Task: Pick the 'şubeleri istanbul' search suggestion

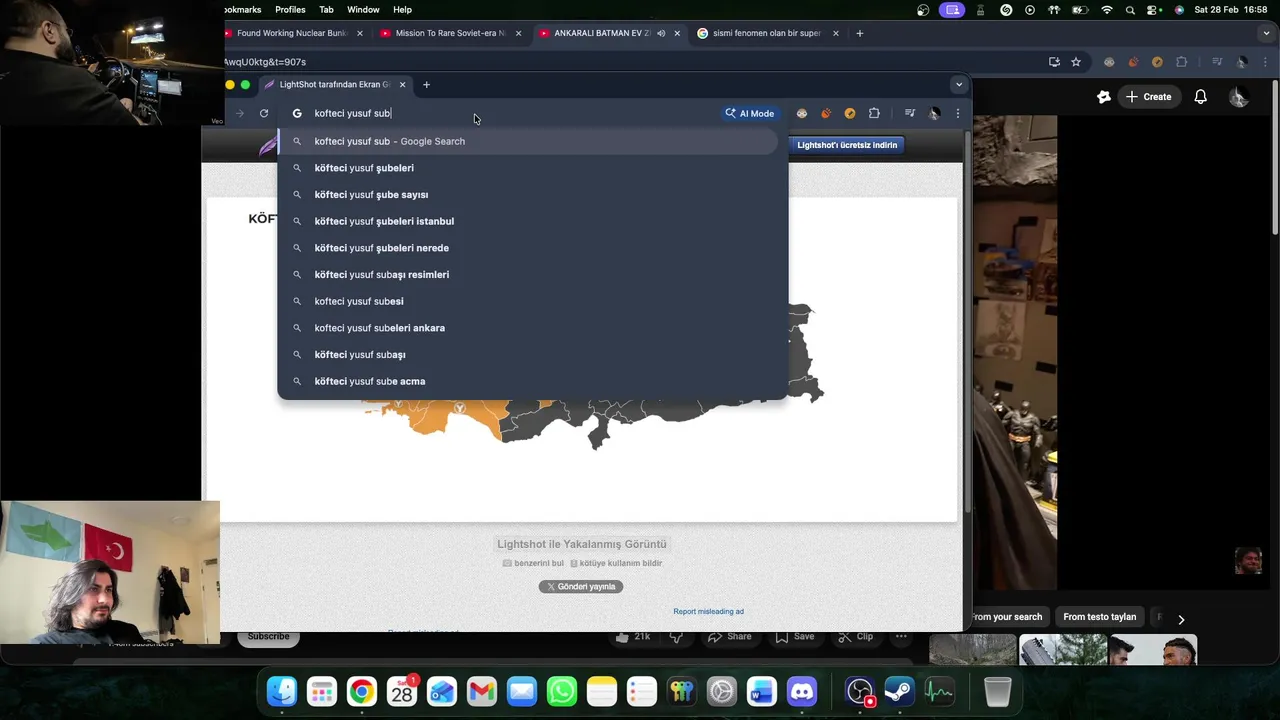Action: [x=532, y=221]
